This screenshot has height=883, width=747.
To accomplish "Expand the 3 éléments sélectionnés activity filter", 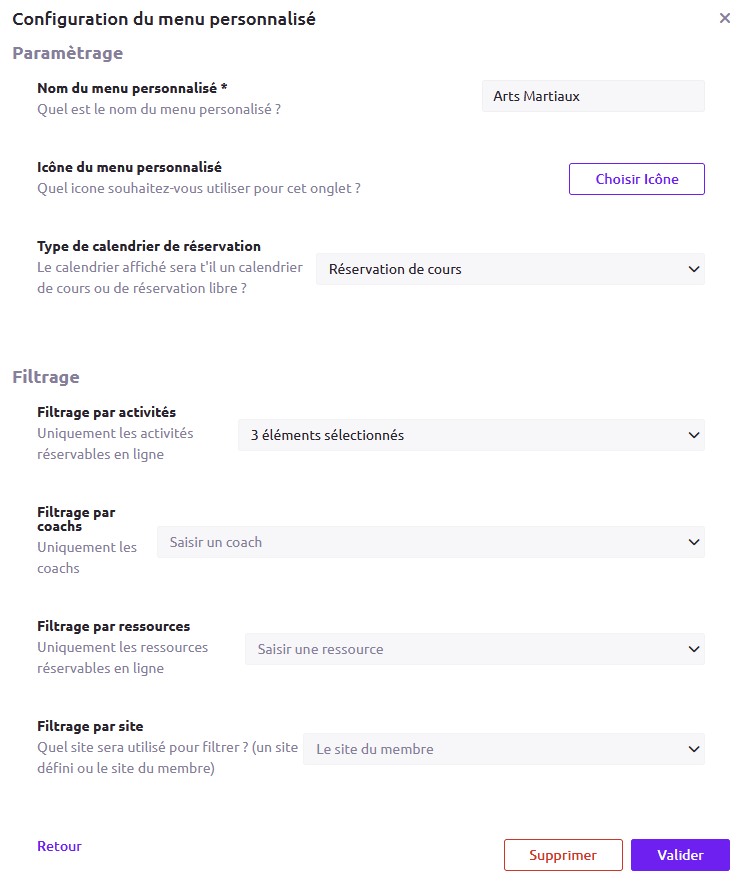I will 471,435.
